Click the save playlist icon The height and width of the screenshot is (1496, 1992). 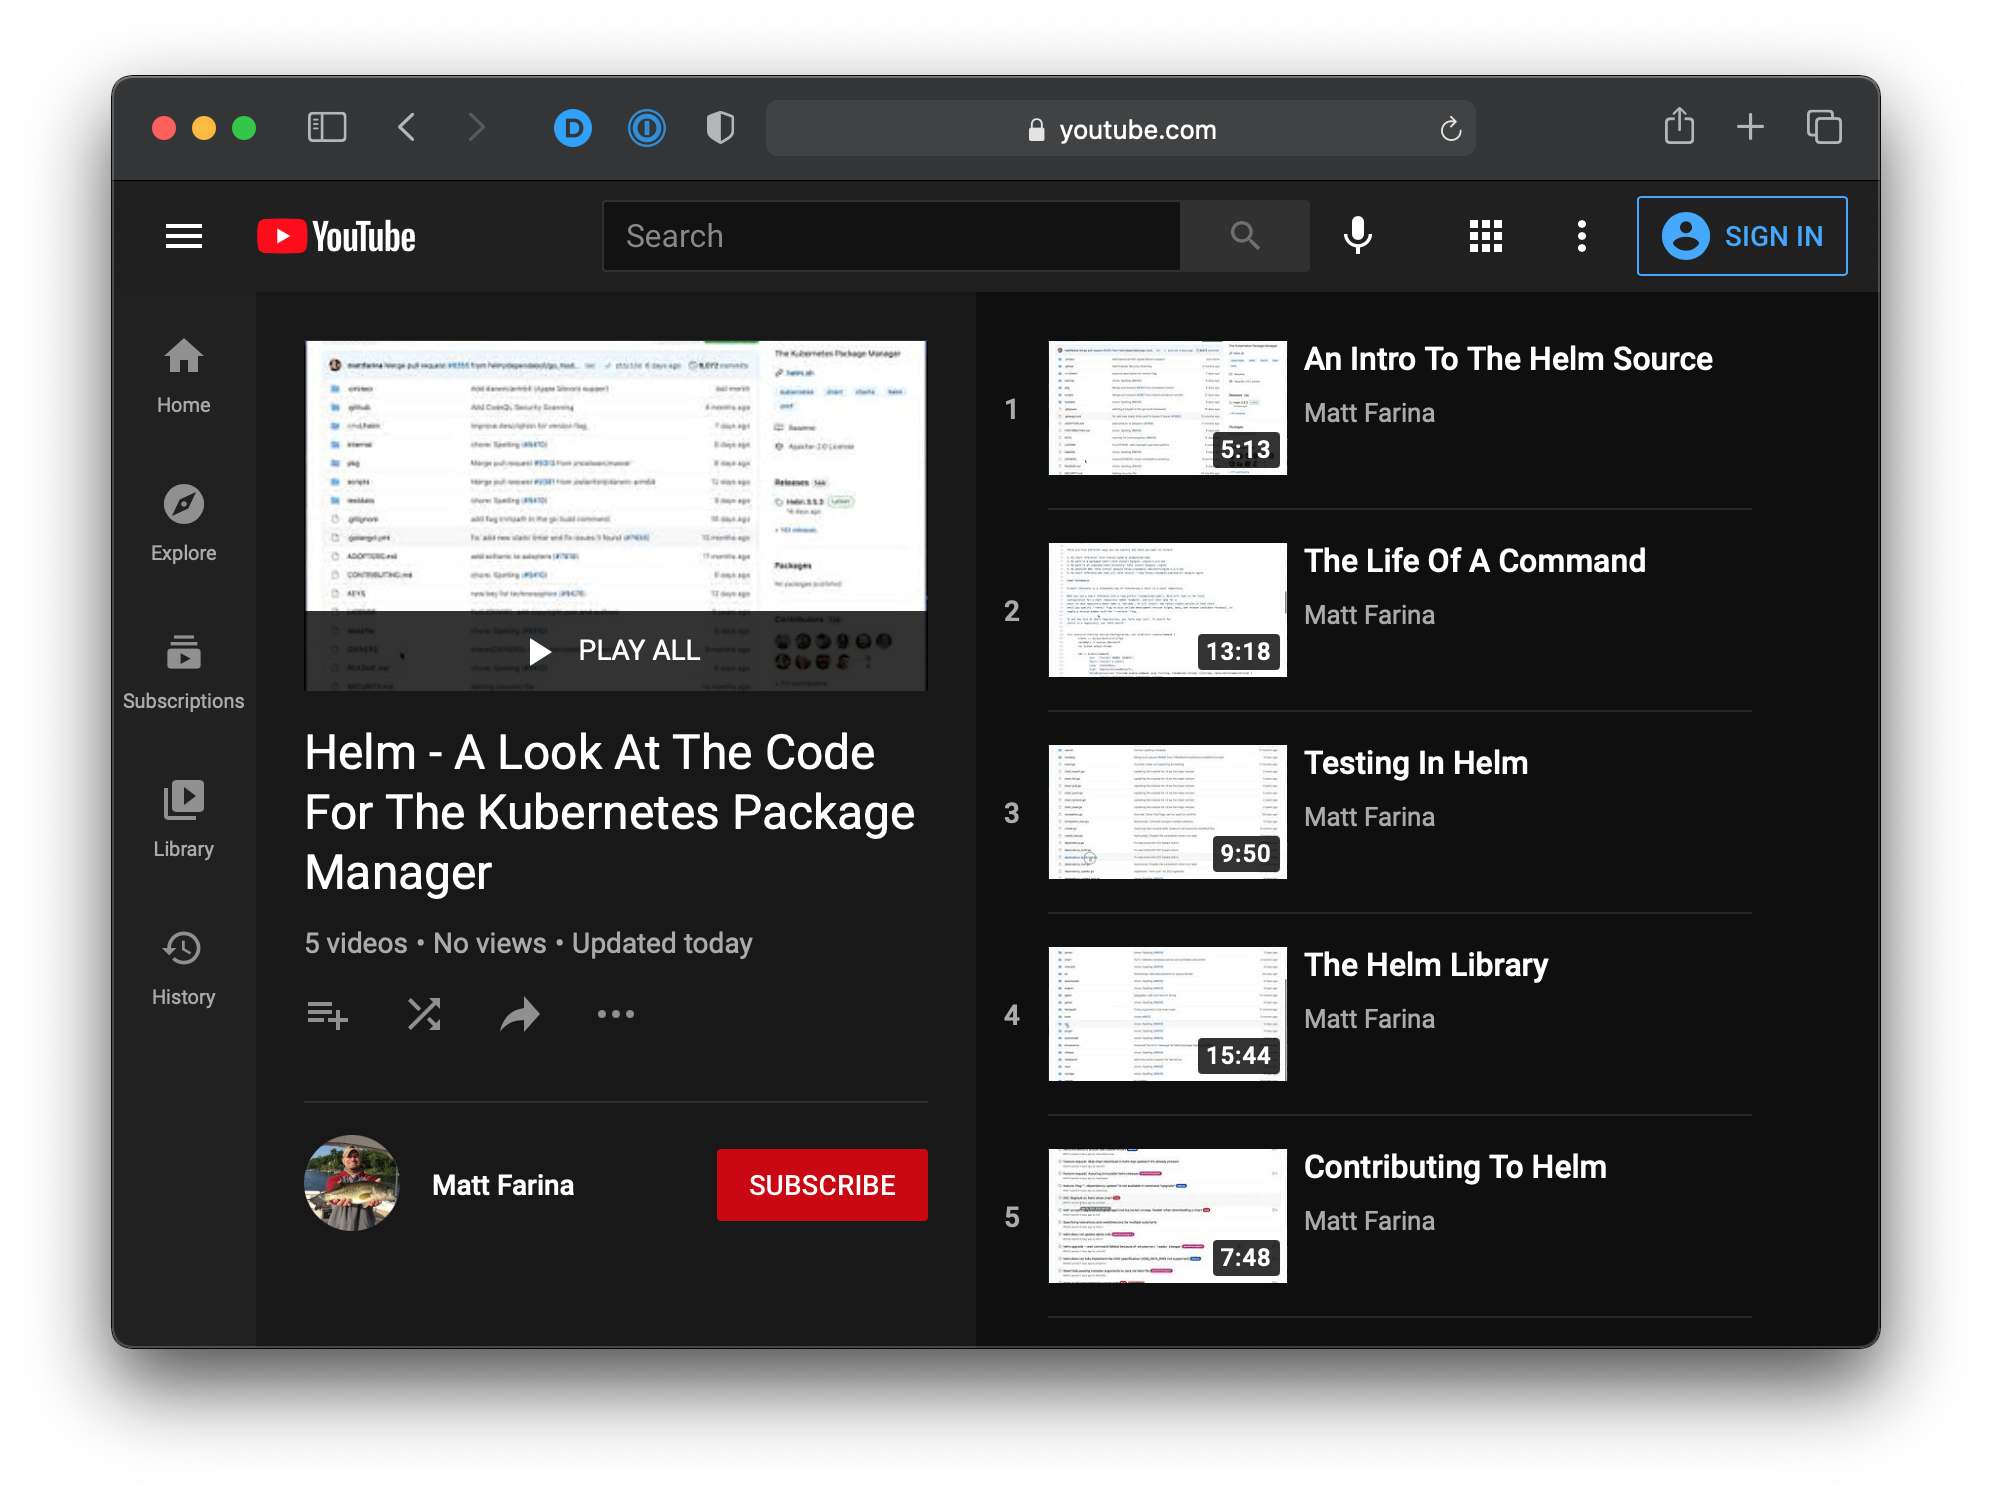(327, 1015)
